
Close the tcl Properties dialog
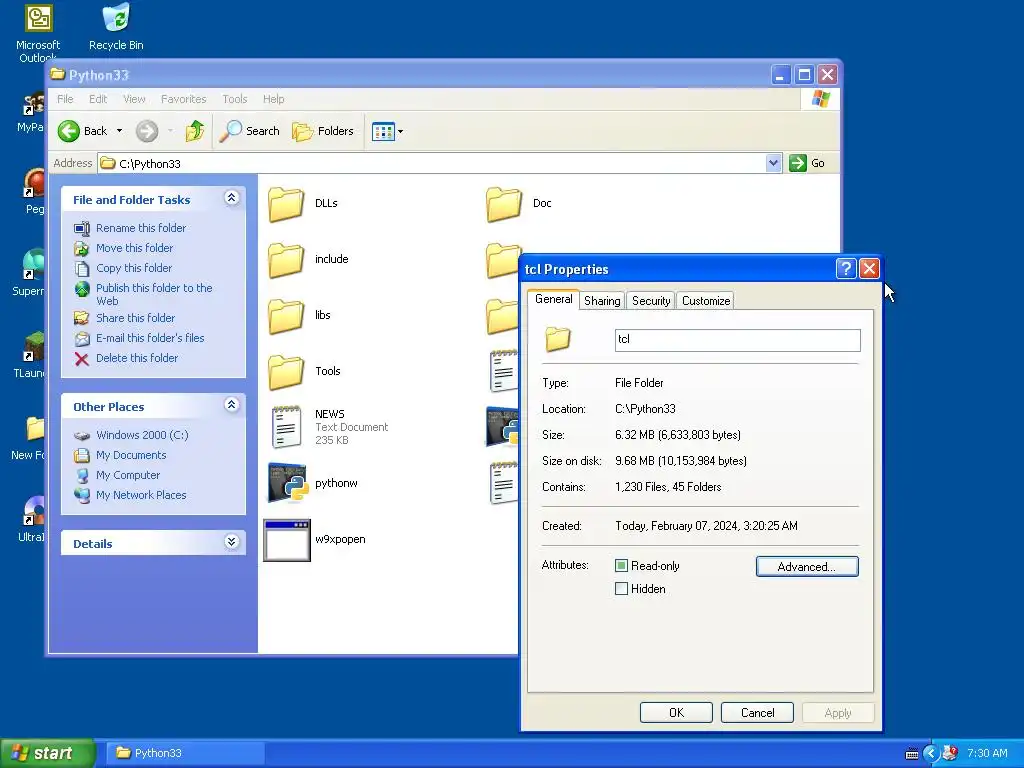(x=869, y=268)
